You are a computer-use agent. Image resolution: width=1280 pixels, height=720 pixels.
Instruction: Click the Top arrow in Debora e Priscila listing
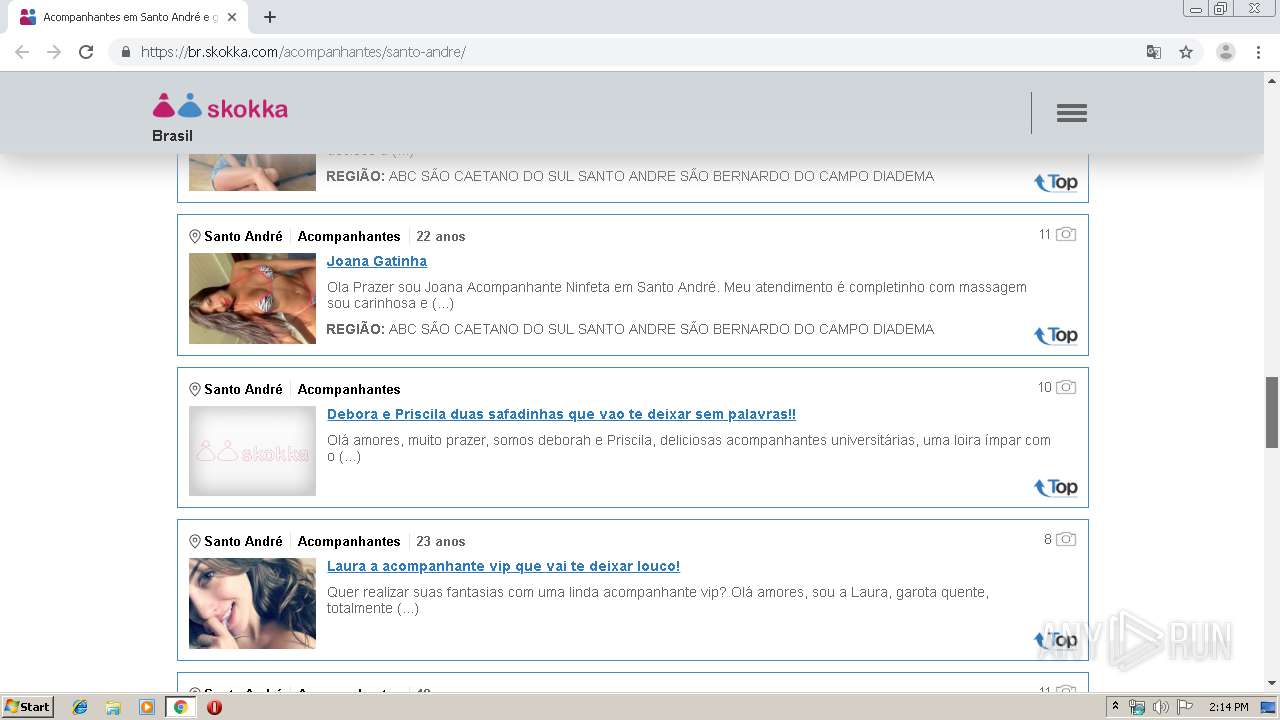(x=1056, y=487)
